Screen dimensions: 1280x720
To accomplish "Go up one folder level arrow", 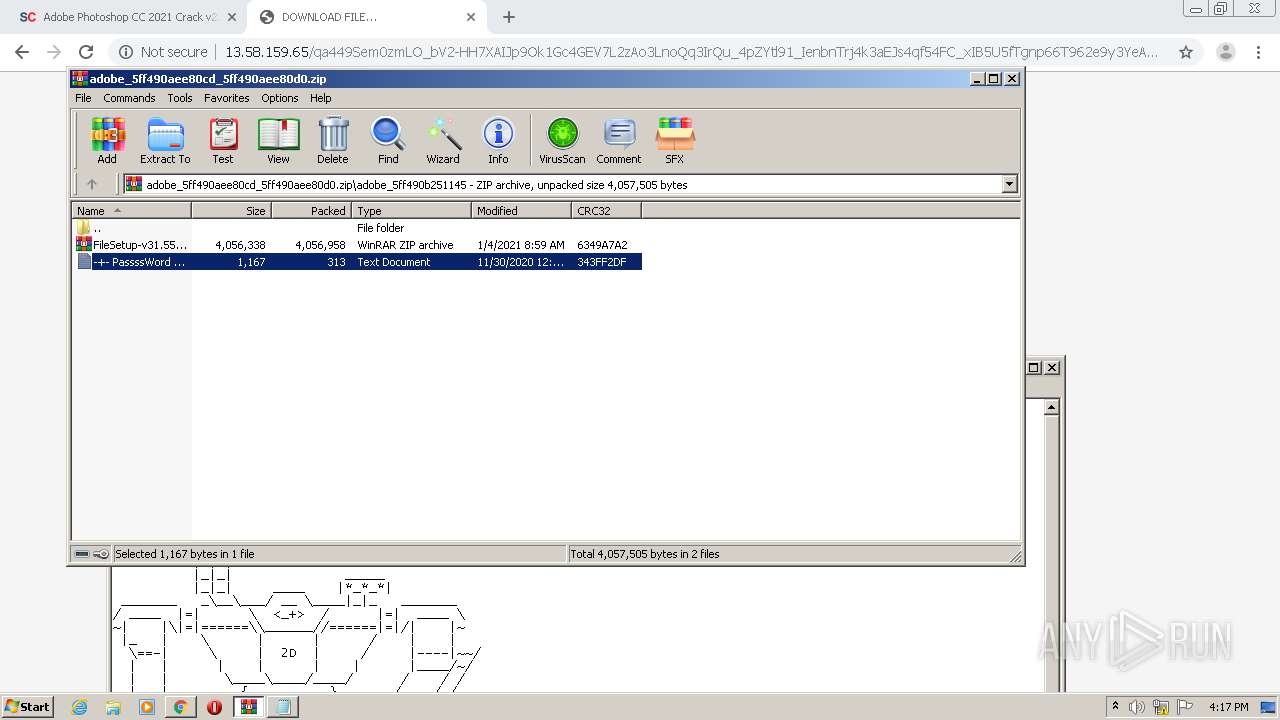I will (x=92, y=184).
